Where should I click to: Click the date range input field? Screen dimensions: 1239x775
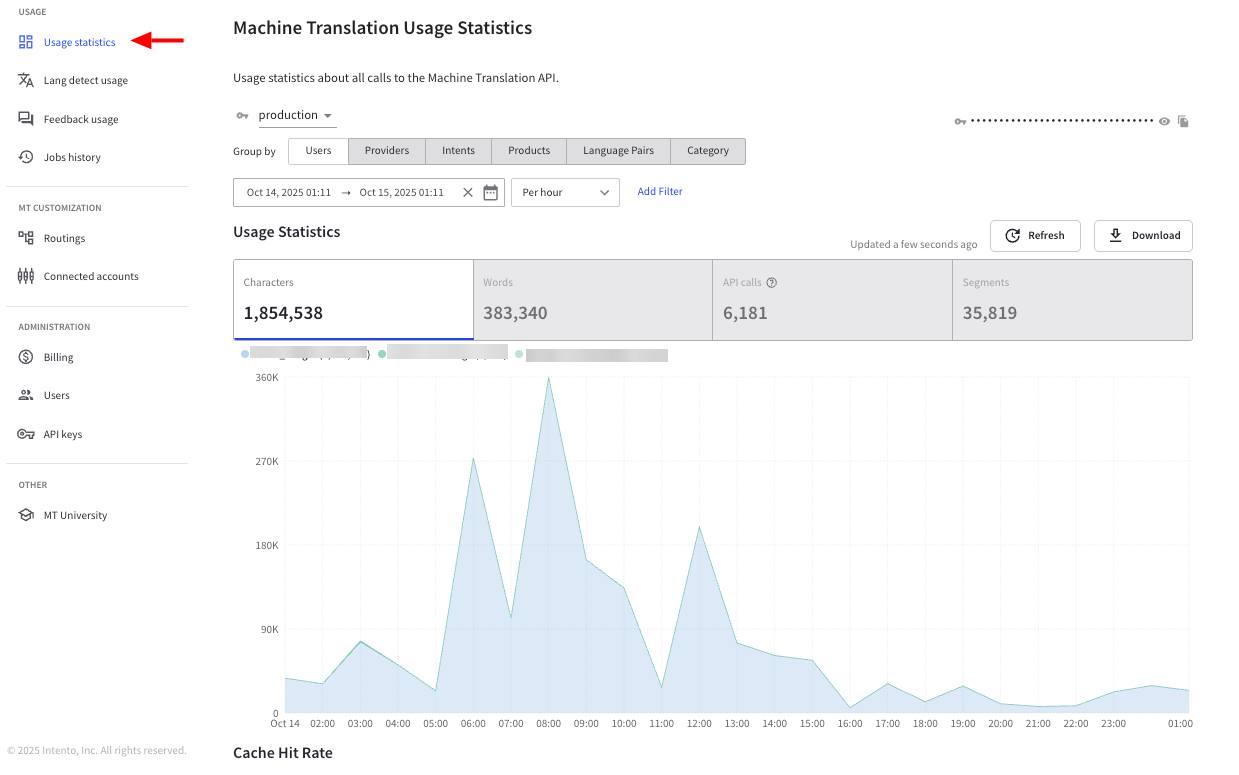coord(345,193)
